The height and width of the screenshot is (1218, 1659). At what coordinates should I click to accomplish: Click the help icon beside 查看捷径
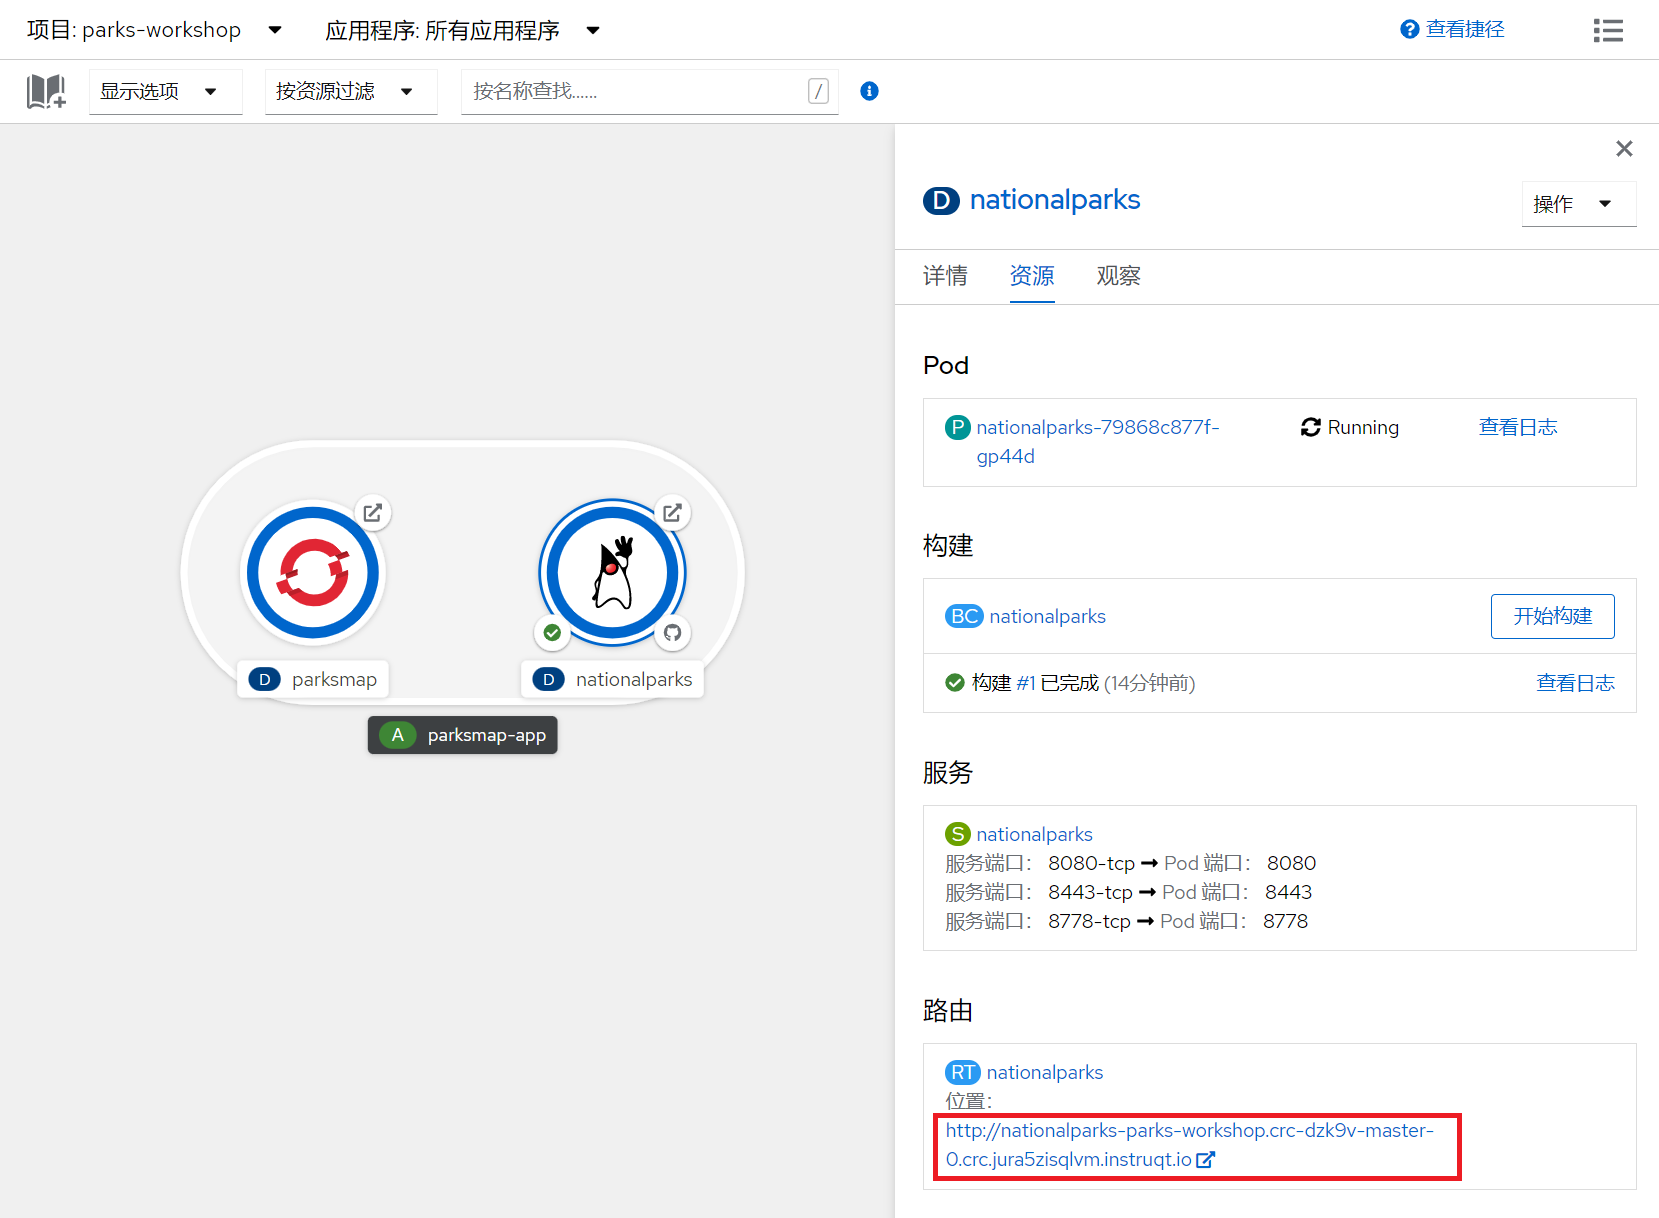pyautogui.click(x=1408, y=29)
